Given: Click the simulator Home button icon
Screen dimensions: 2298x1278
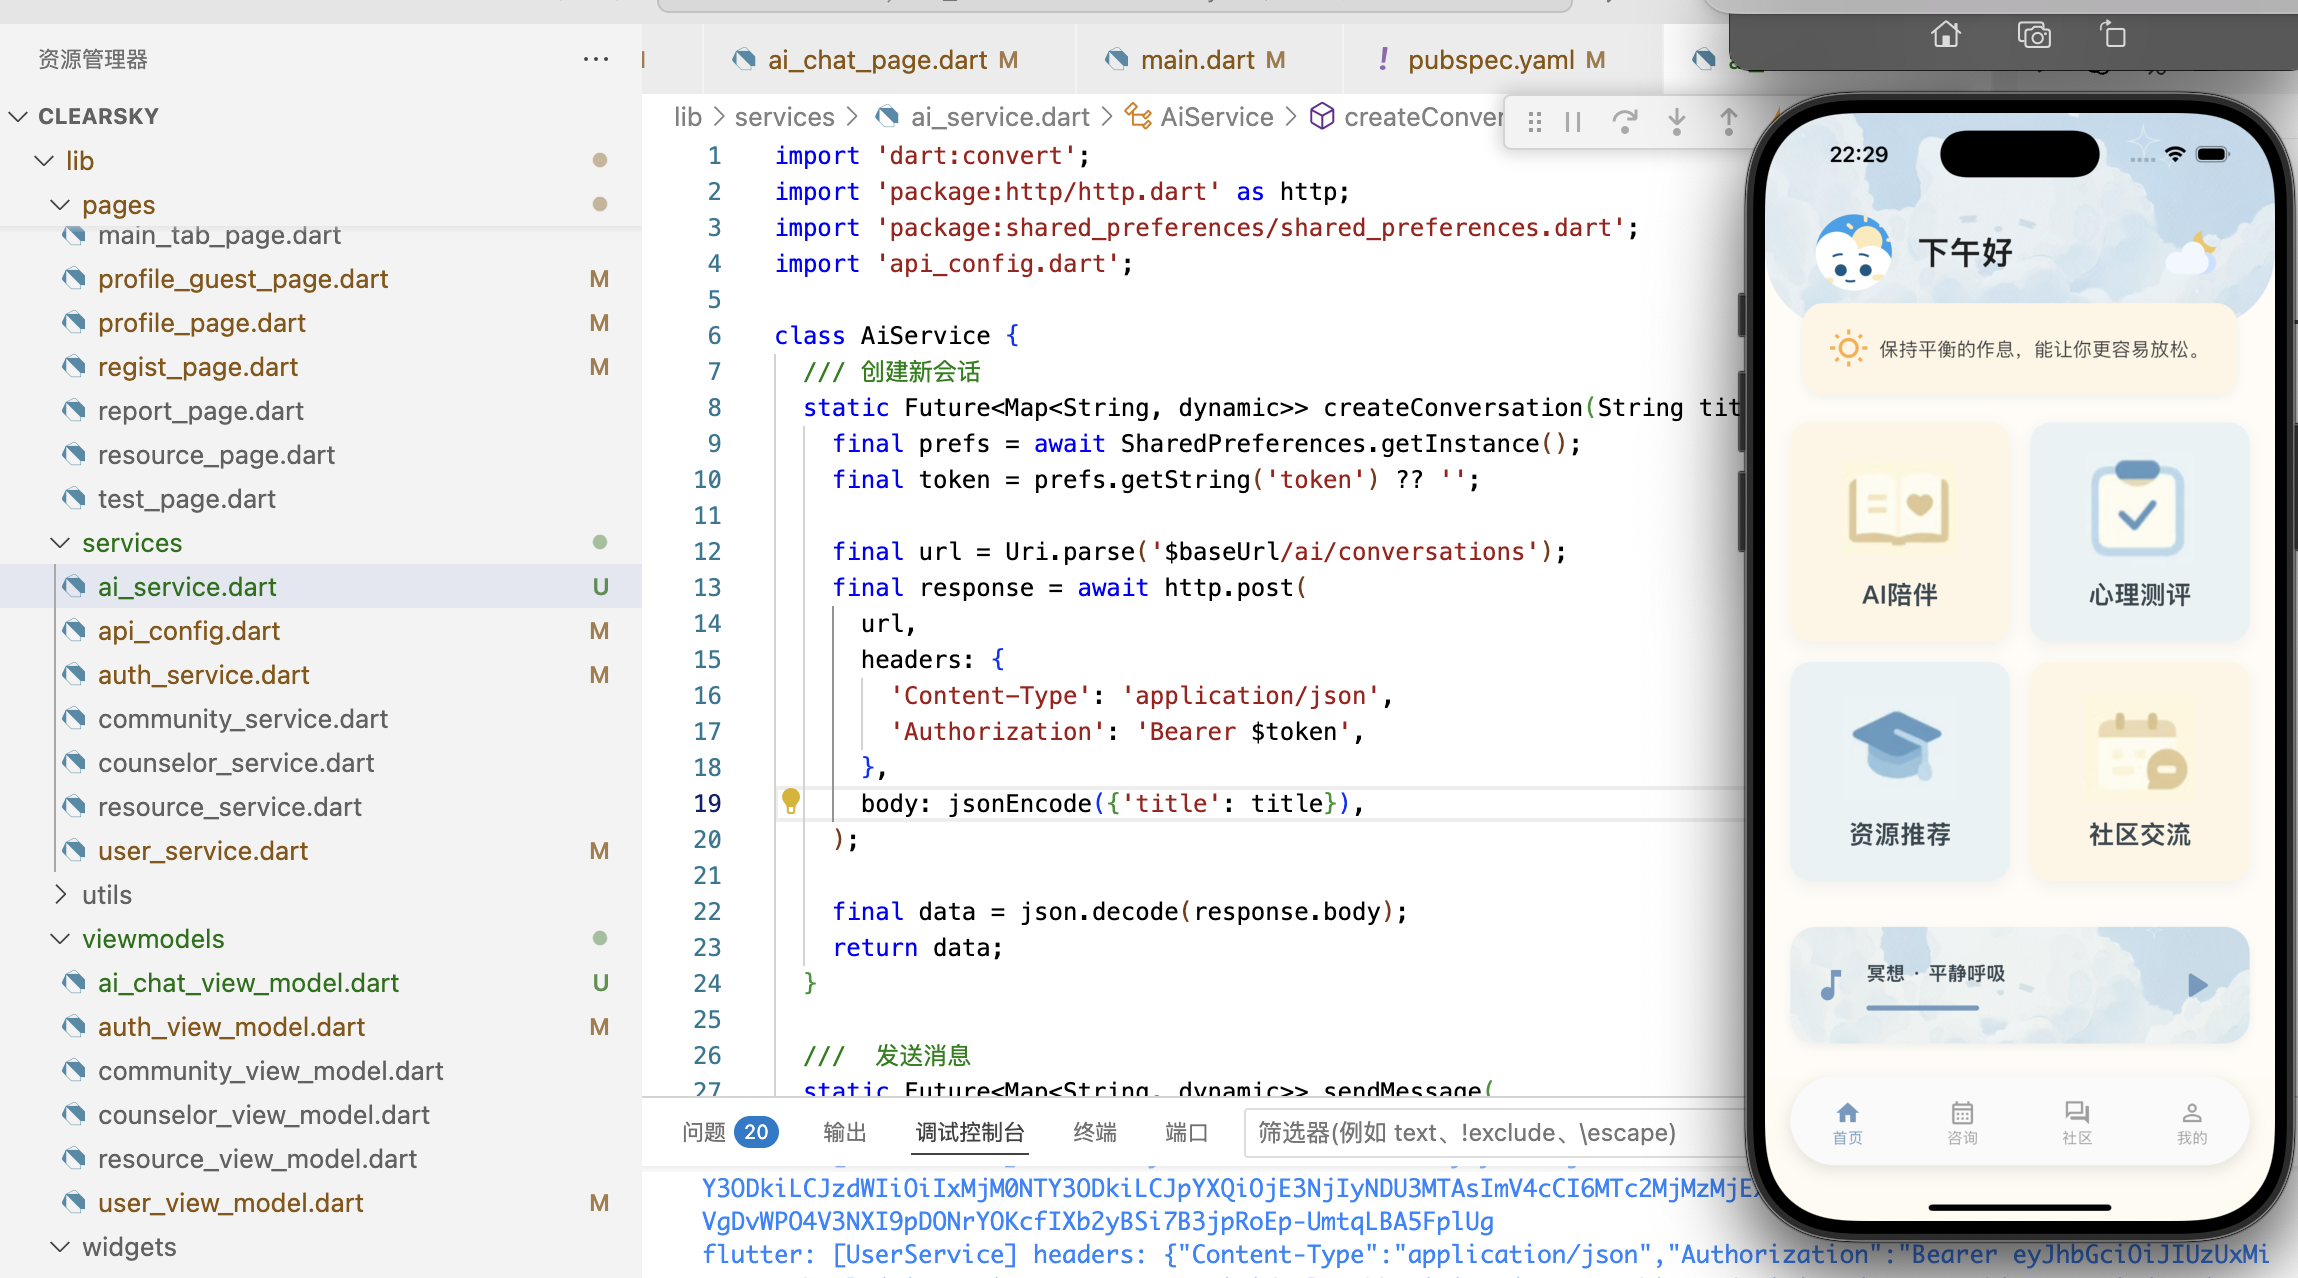Looking at the screenshot, I should pyautogui.click(x=1946, y=35).
